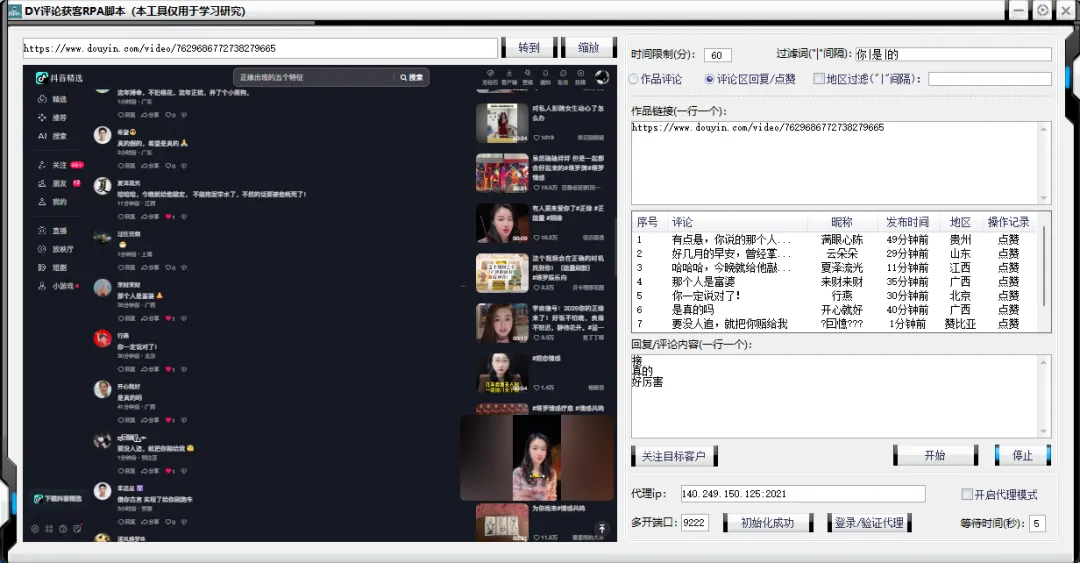
Task: Click the URL address input field
Action: (260, 48)
